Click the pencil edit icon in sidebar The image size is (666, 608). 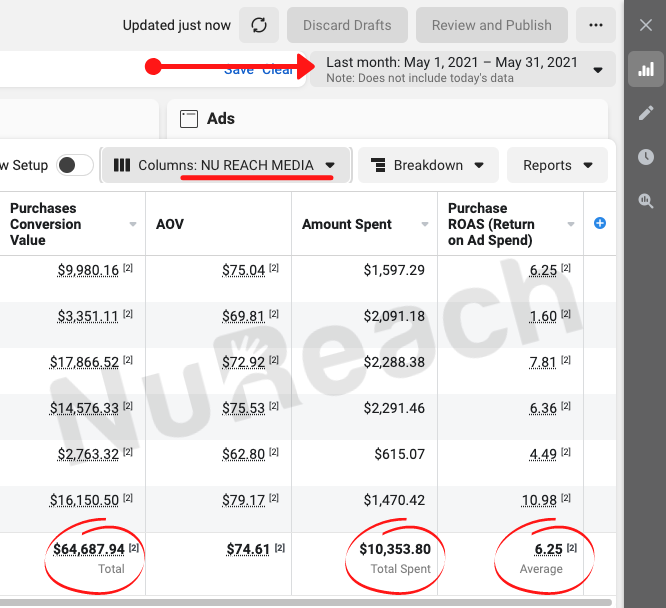[645, 113]
